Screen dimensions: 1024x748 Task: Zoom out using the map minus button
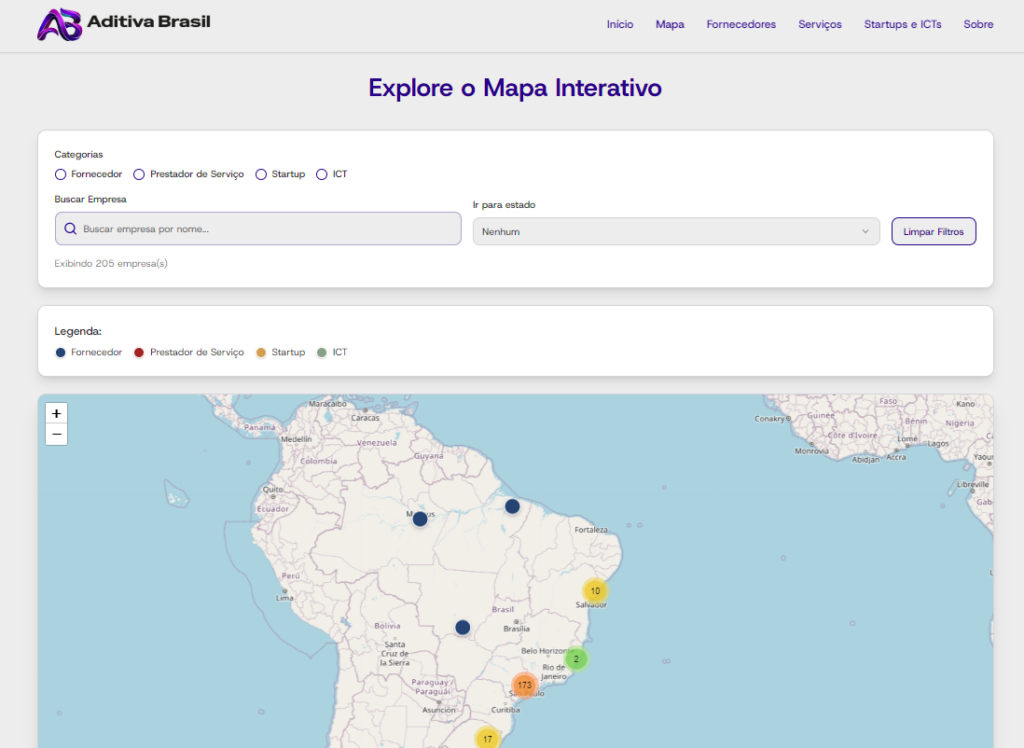56,434
